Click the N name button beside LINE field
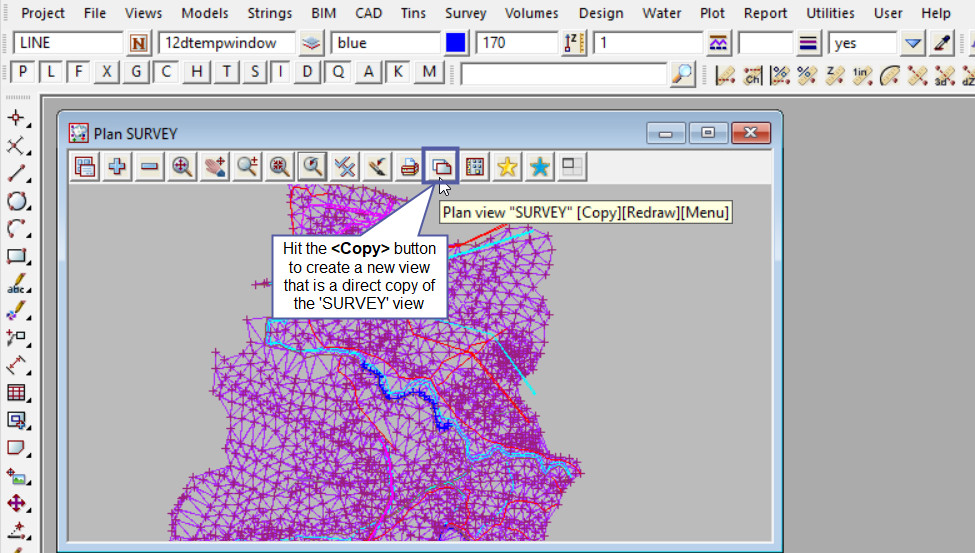Image resolution: width=975 pixels, height=553 pixels. coord(139,43)
